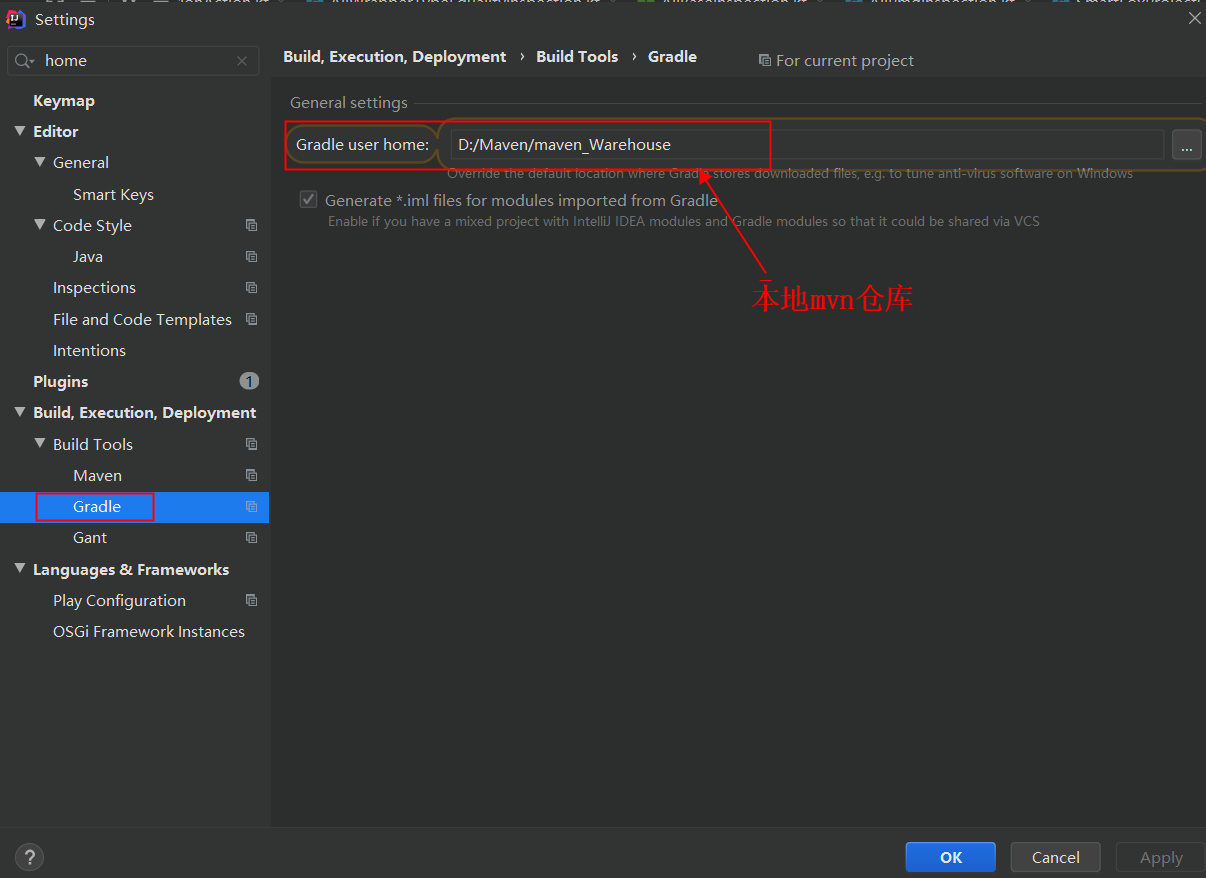Collapse the Build Tools tree node
The image size is (1206, 878).
(x=40, y=444)
